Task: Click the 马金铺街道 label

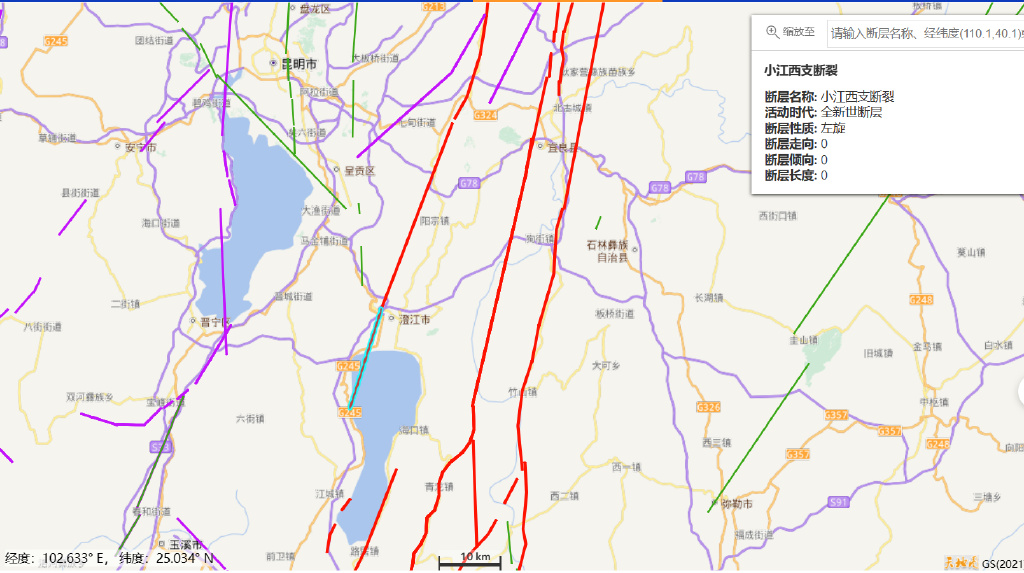Action: point(324,241)
